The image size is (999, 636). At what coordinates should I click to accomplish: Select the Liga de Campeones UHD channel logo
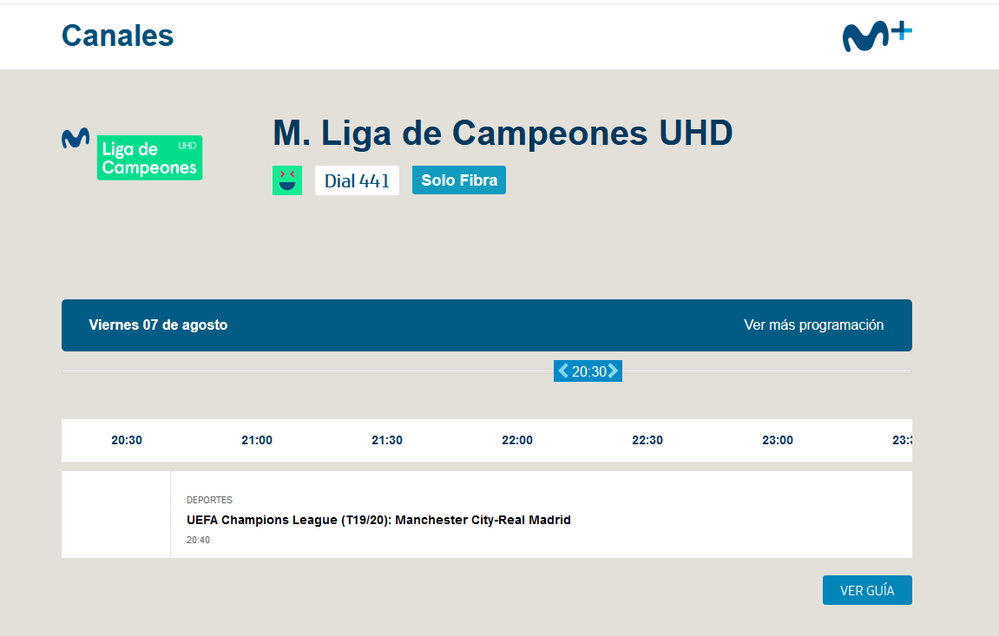tap(149, 157)
